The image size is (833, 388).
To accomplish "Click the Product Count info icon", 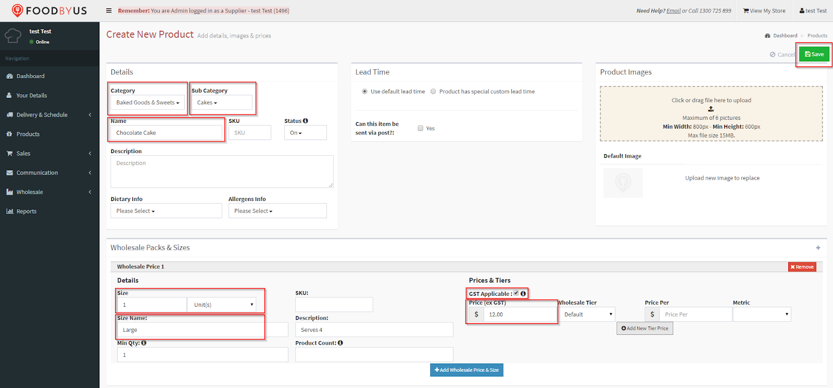I will tap(340, 343).
